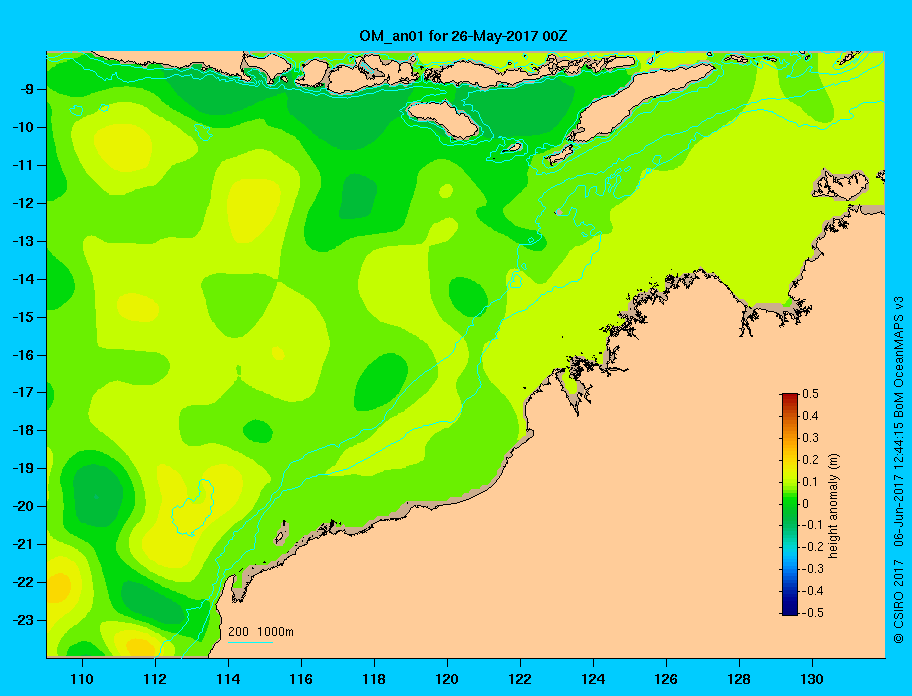Click latitude axis label -21
Viewport: 912px width, 696px height.
(x=22, y=545)
